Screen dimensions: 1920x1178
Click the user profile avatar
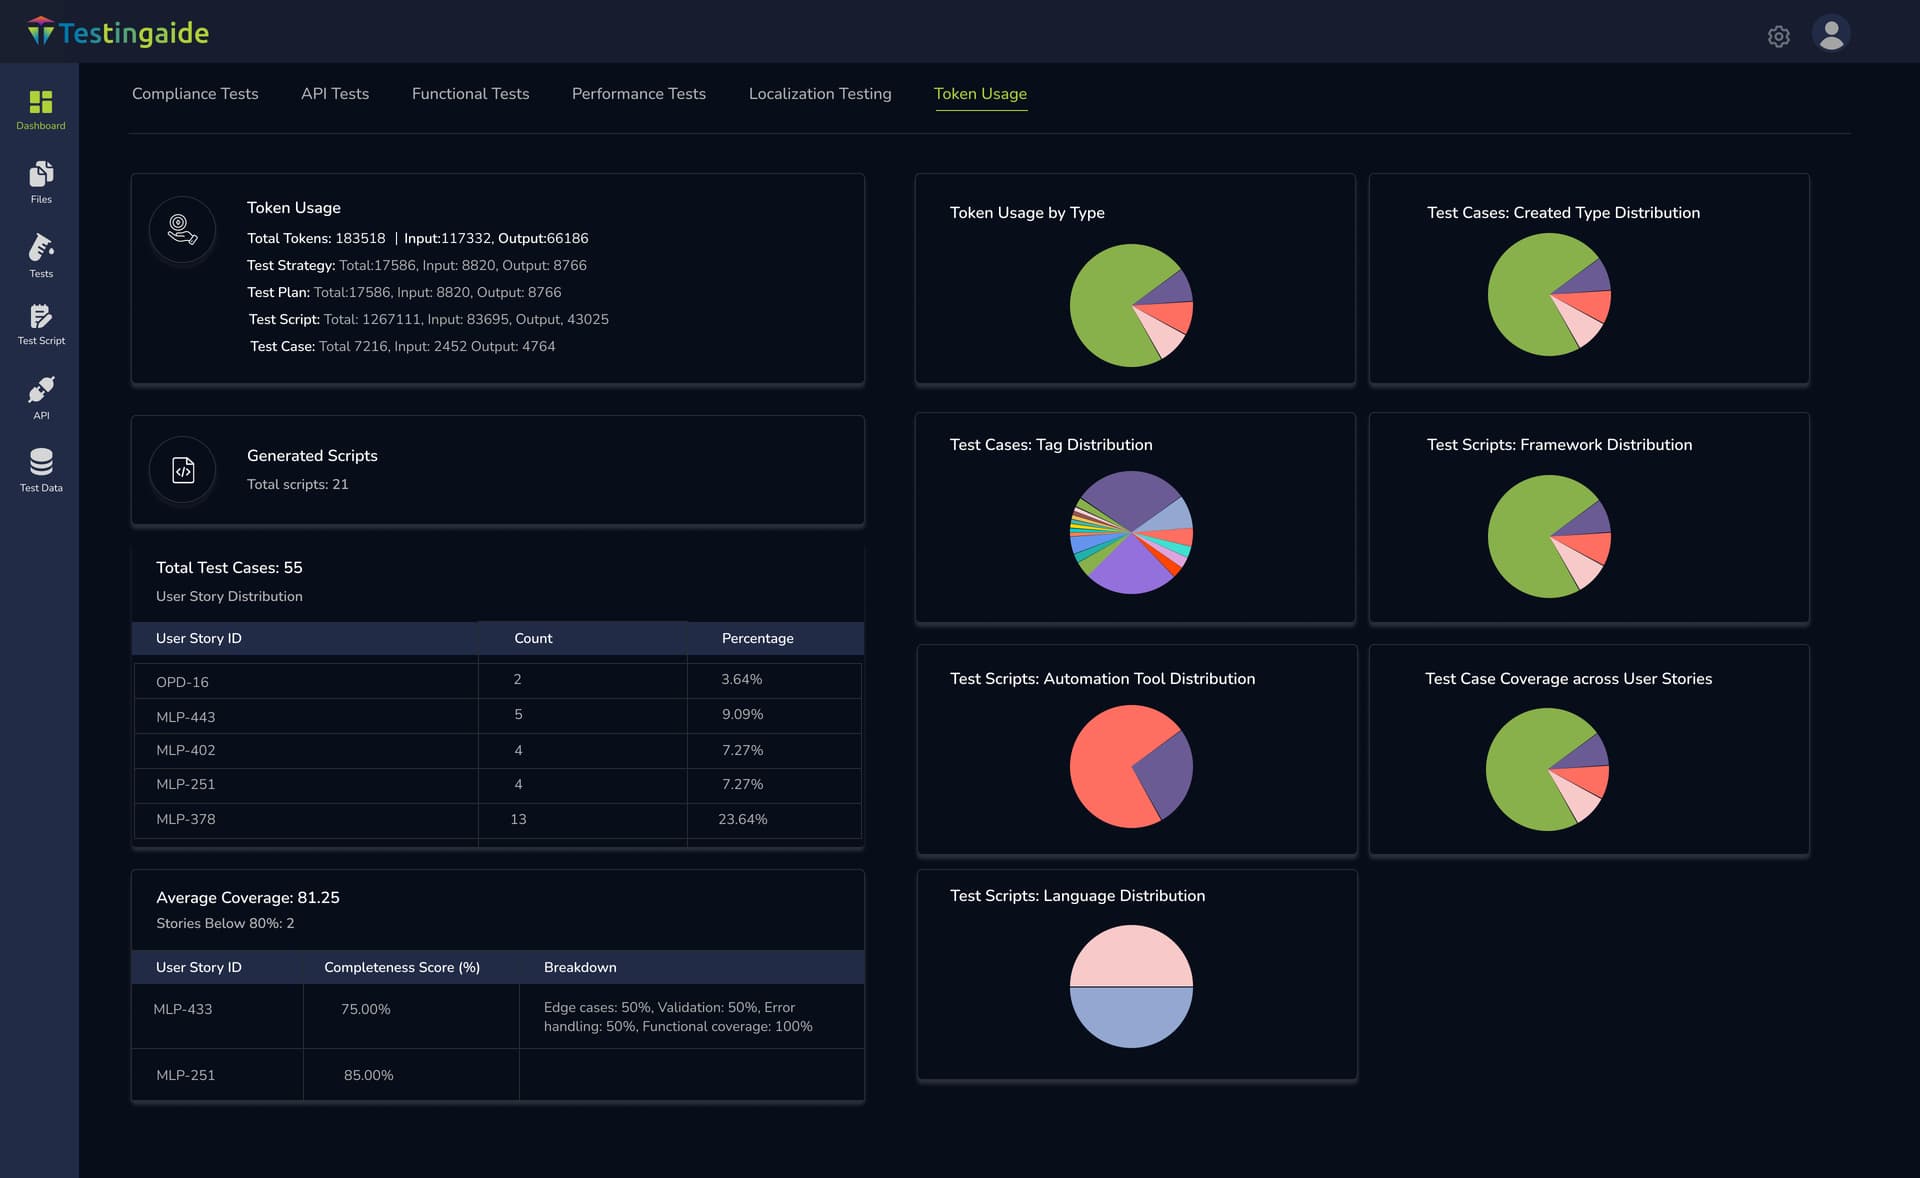pos(1833,34)
